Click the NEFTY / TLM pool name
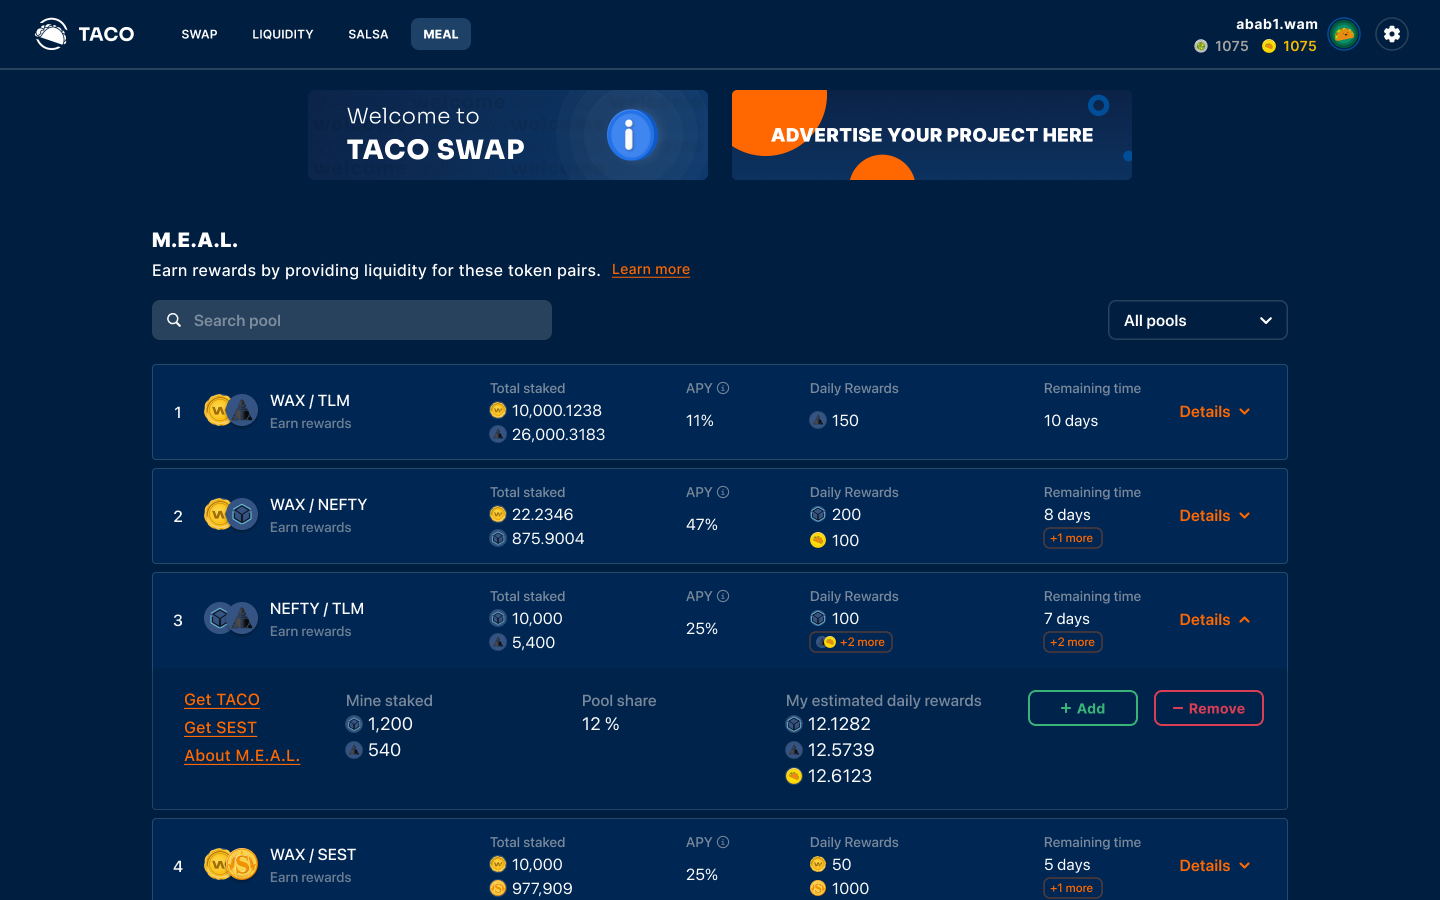 click(x=317, y=608)
